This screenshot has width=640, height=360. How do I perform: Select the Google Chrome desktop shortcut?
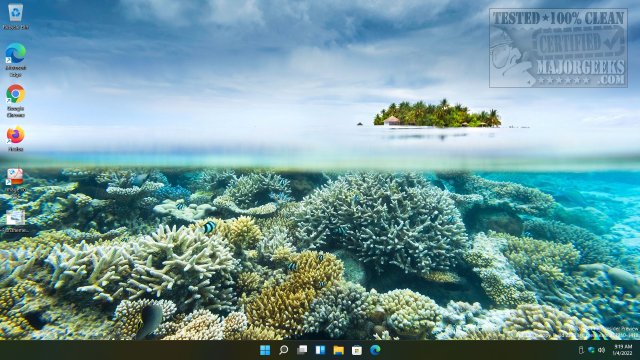16,101
